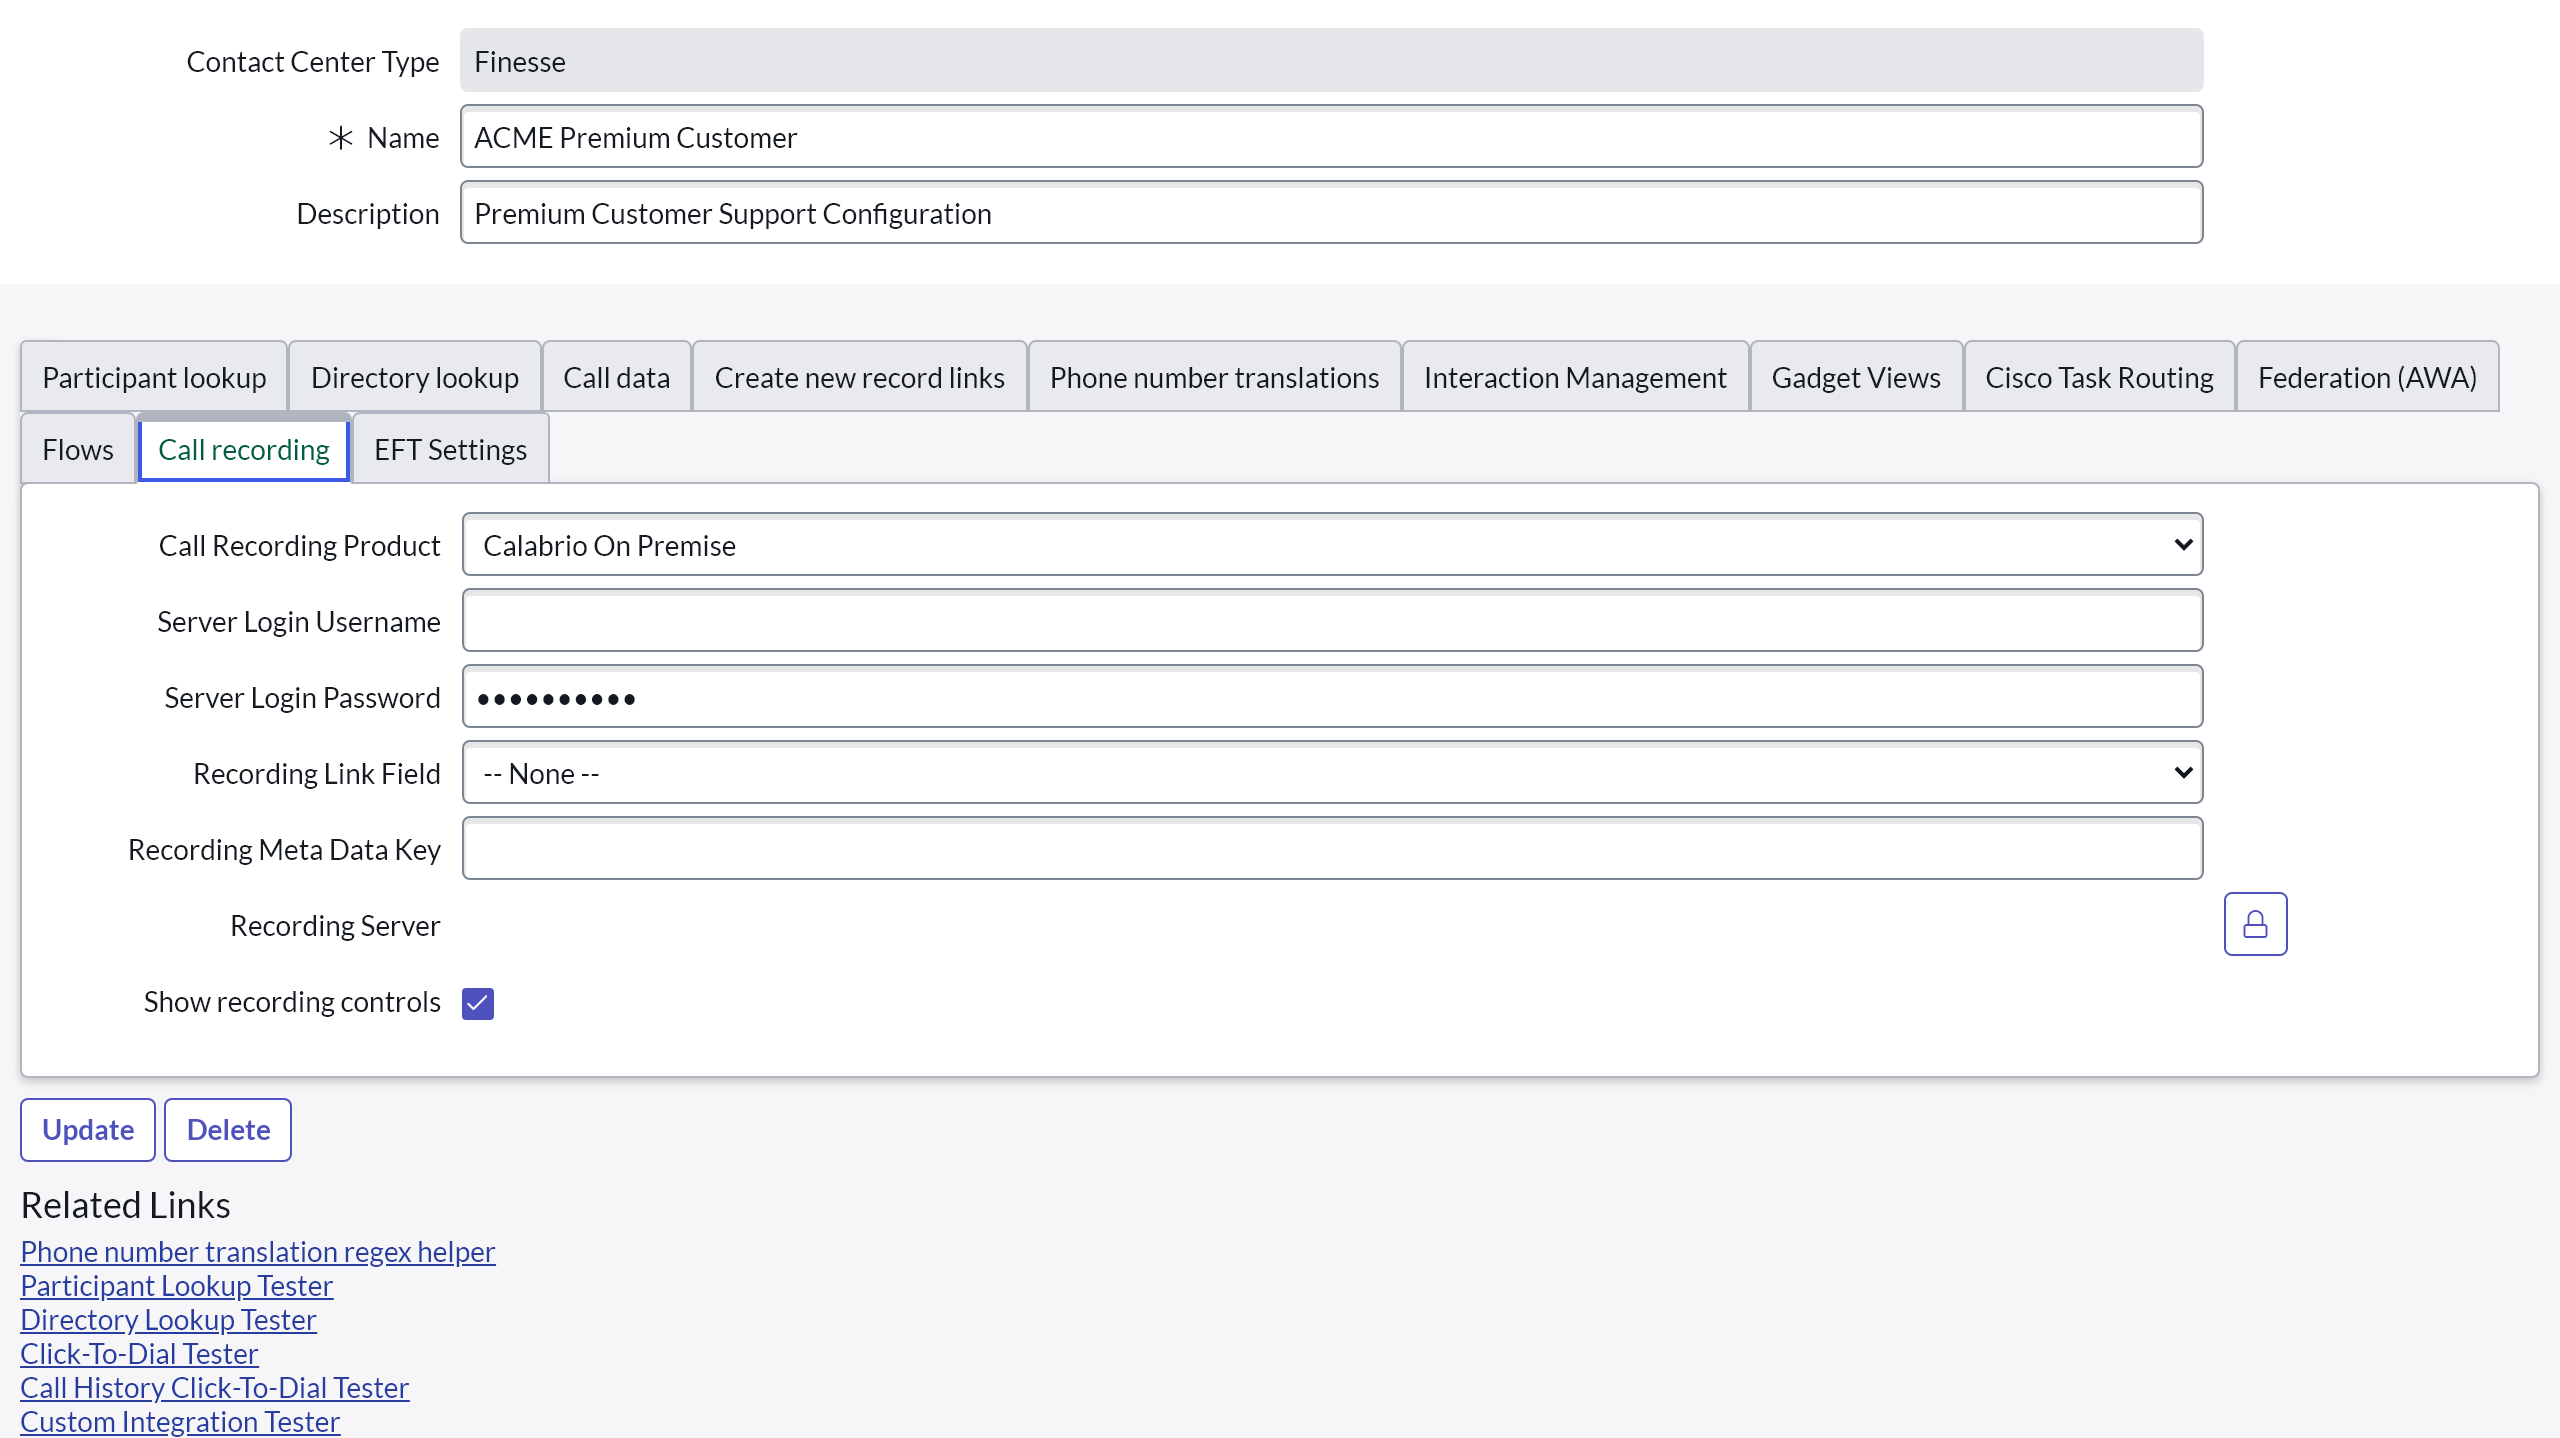2560x1438 pixels.
Task: Select the Cisco Task Routing tab
Action: [2098, 377]
